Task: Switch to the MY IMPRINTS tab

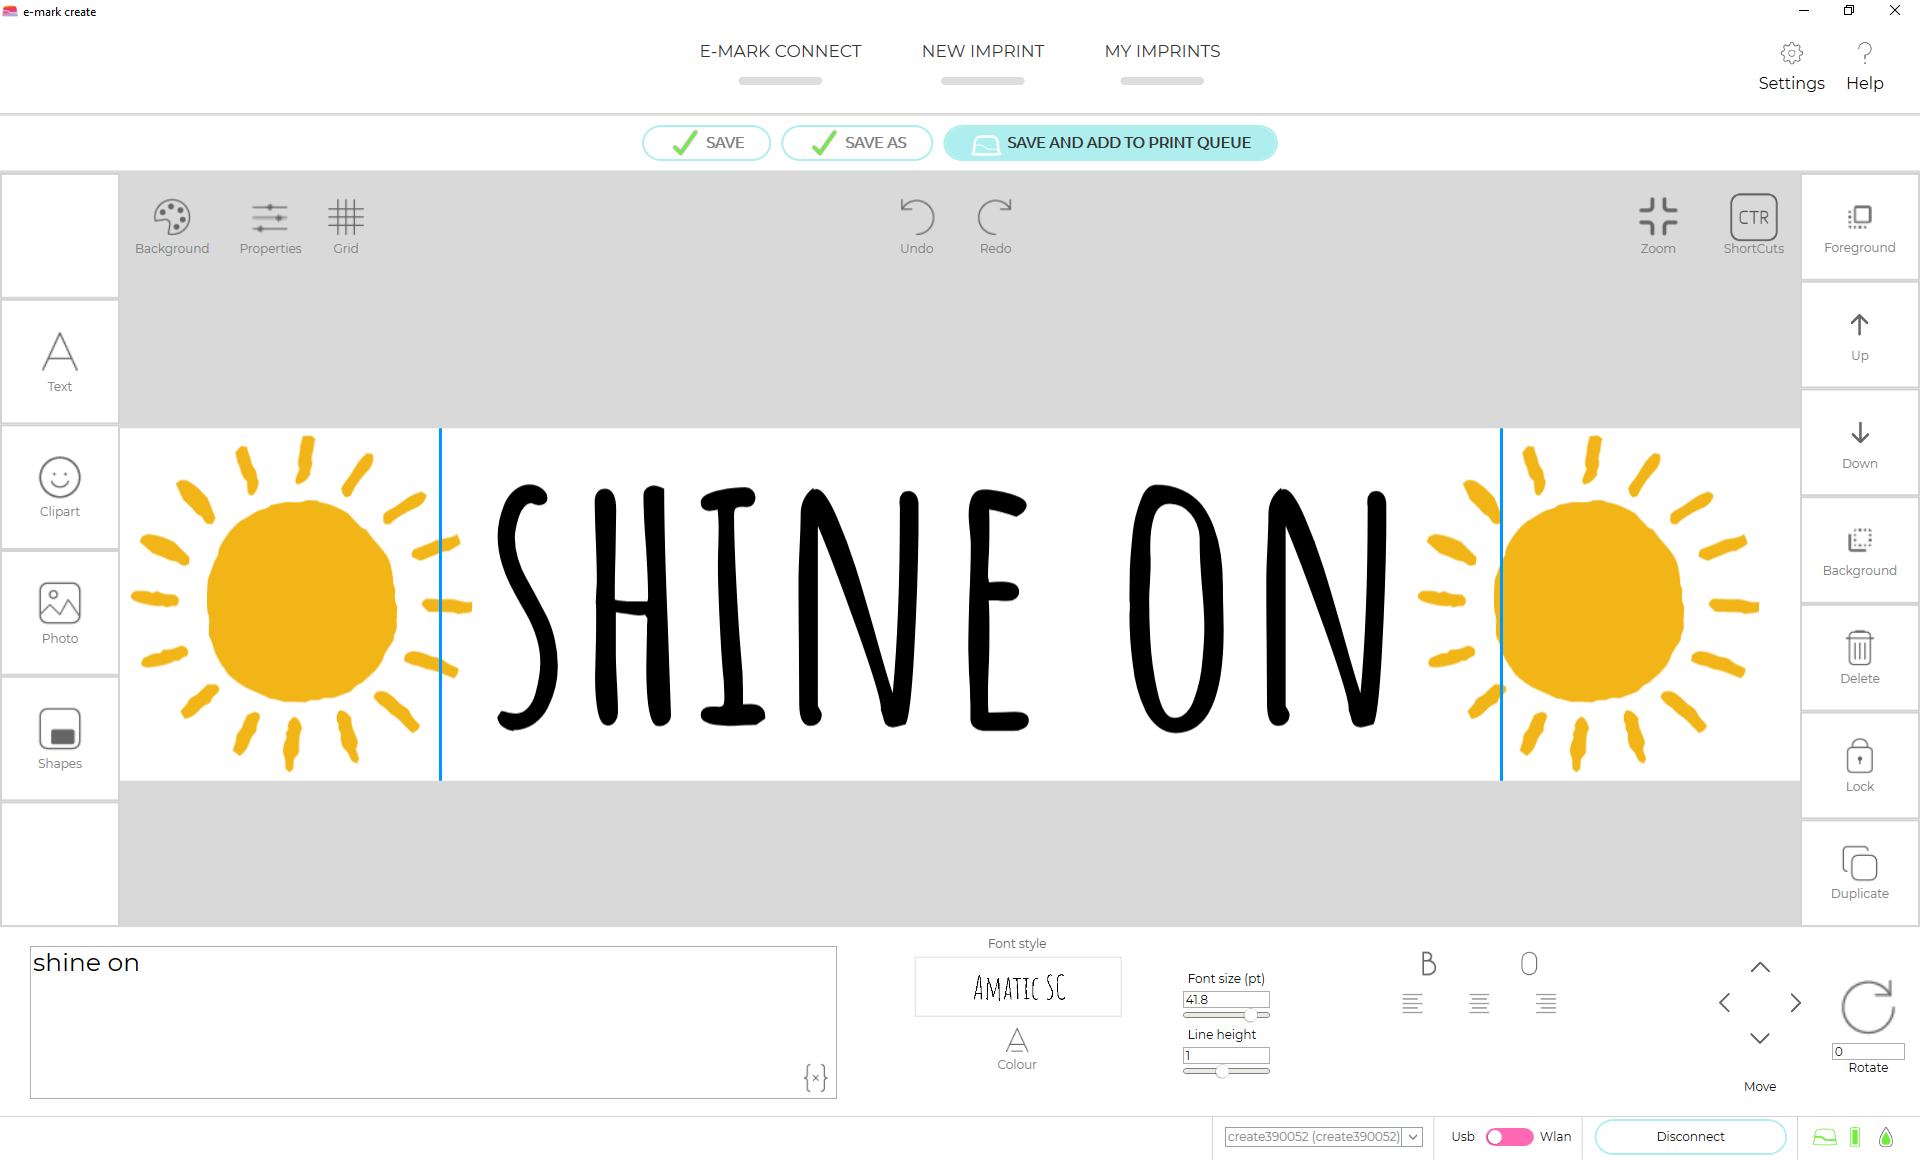Action: tap(1162, 52)
